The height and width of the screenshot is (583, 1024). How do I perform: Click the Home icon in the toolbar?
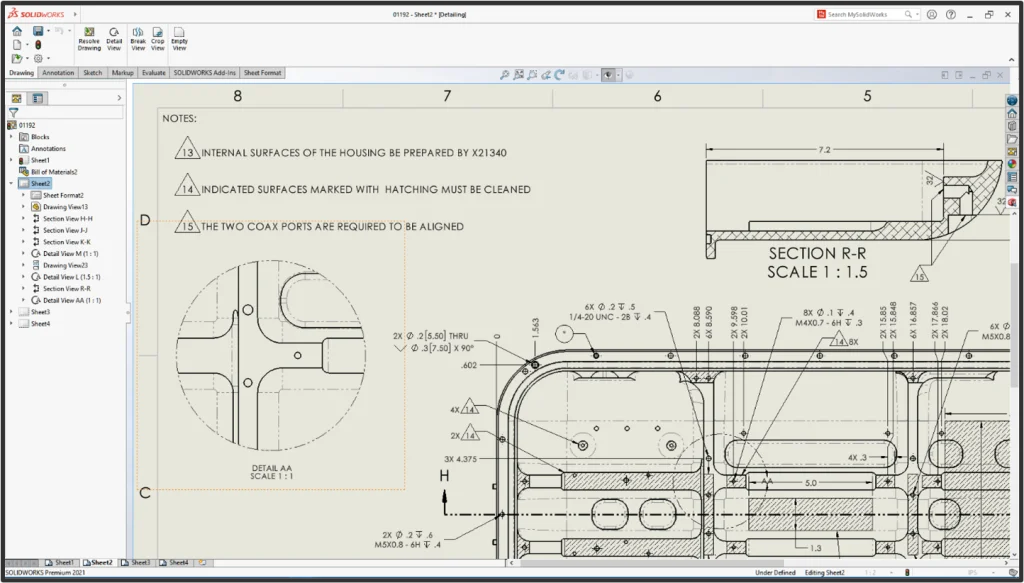click(17, 31)
